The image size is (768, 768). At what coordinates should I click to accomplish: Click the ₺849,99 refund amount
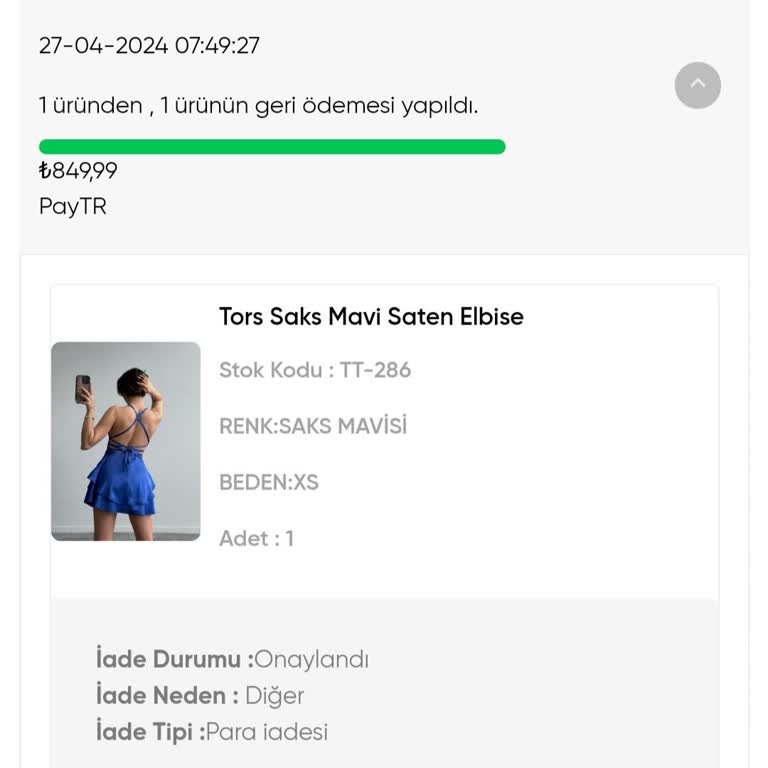tap(80, 171)
